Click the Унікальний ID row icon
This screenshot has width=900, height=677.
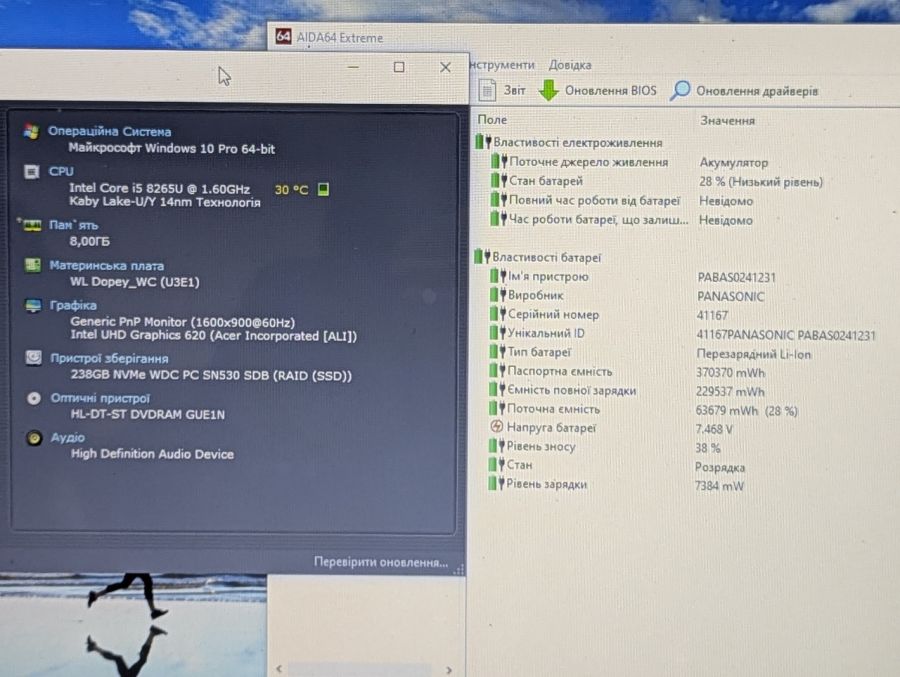point(498,332)
